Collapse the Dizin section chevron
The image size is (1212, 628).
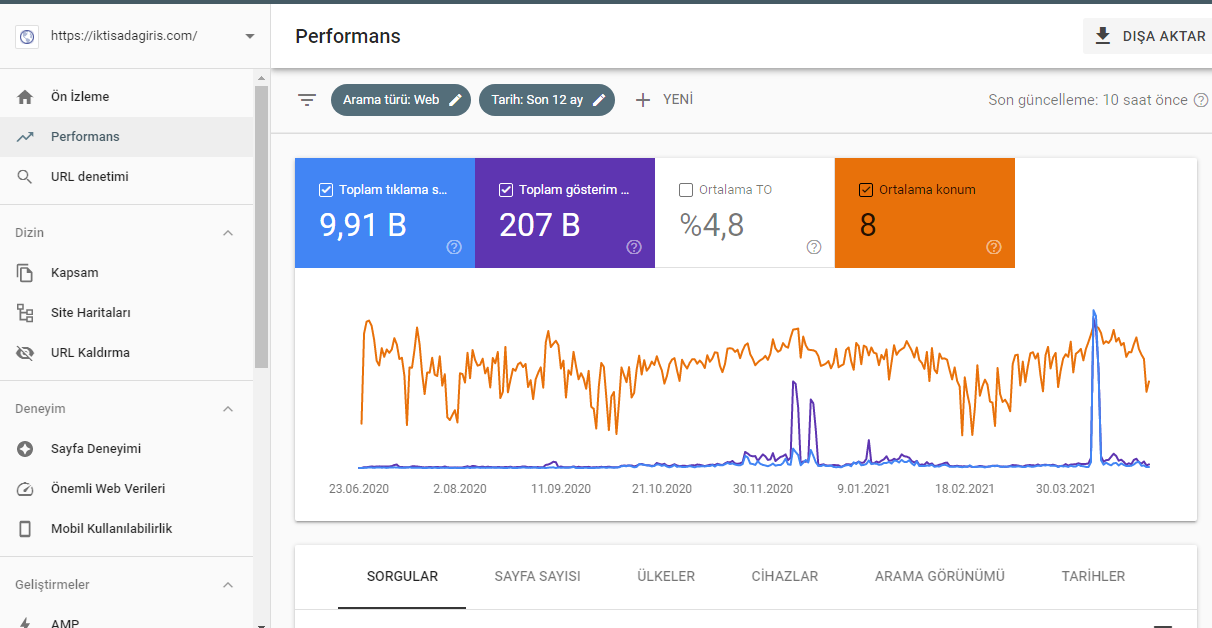pyautogui.click(x=227, y=233)
